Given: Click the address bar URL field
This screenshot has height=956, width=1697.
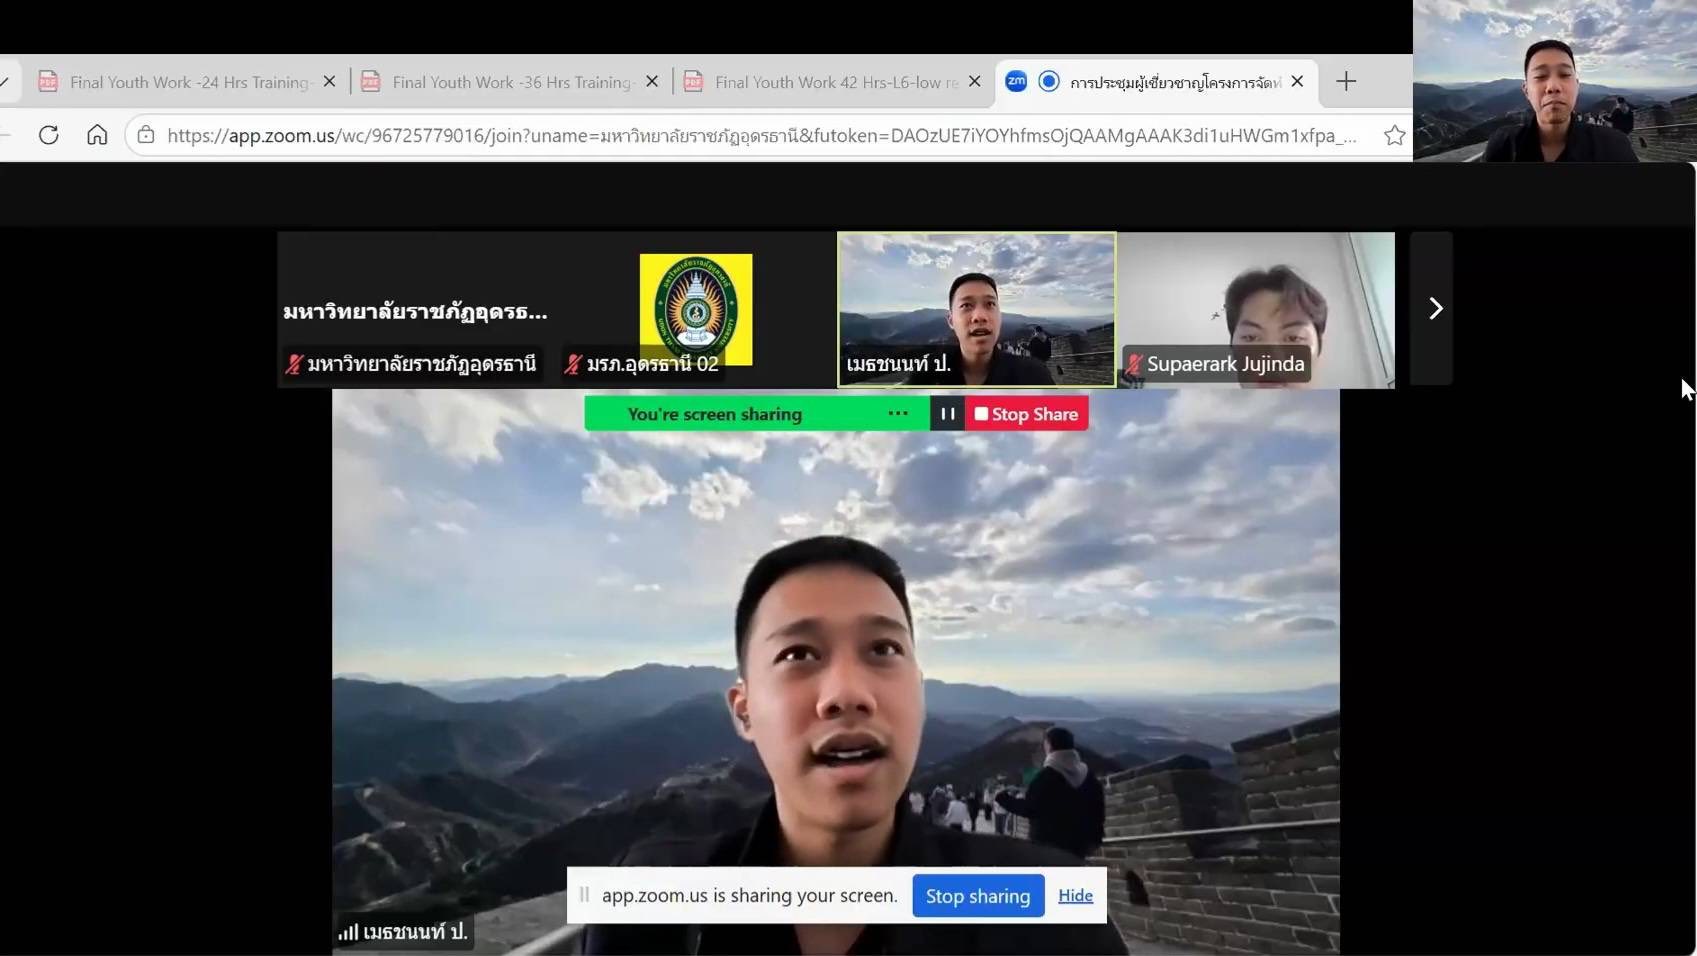Looking at the screenshot, I should tap(760, 136).
